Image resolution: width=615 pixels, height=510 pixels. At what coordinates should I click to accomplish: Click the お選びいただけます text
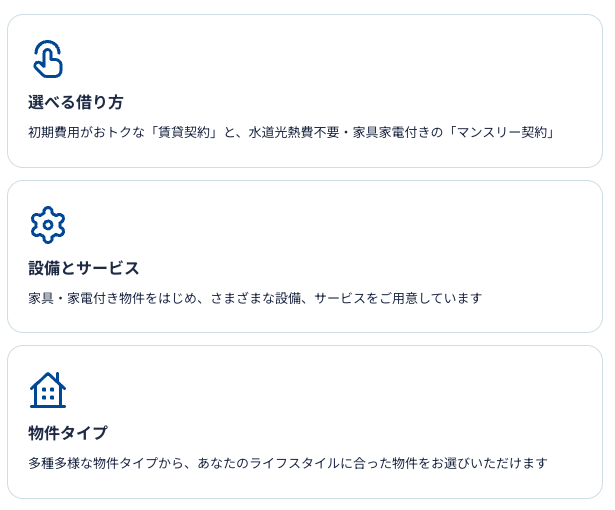[x=489, y=463]
